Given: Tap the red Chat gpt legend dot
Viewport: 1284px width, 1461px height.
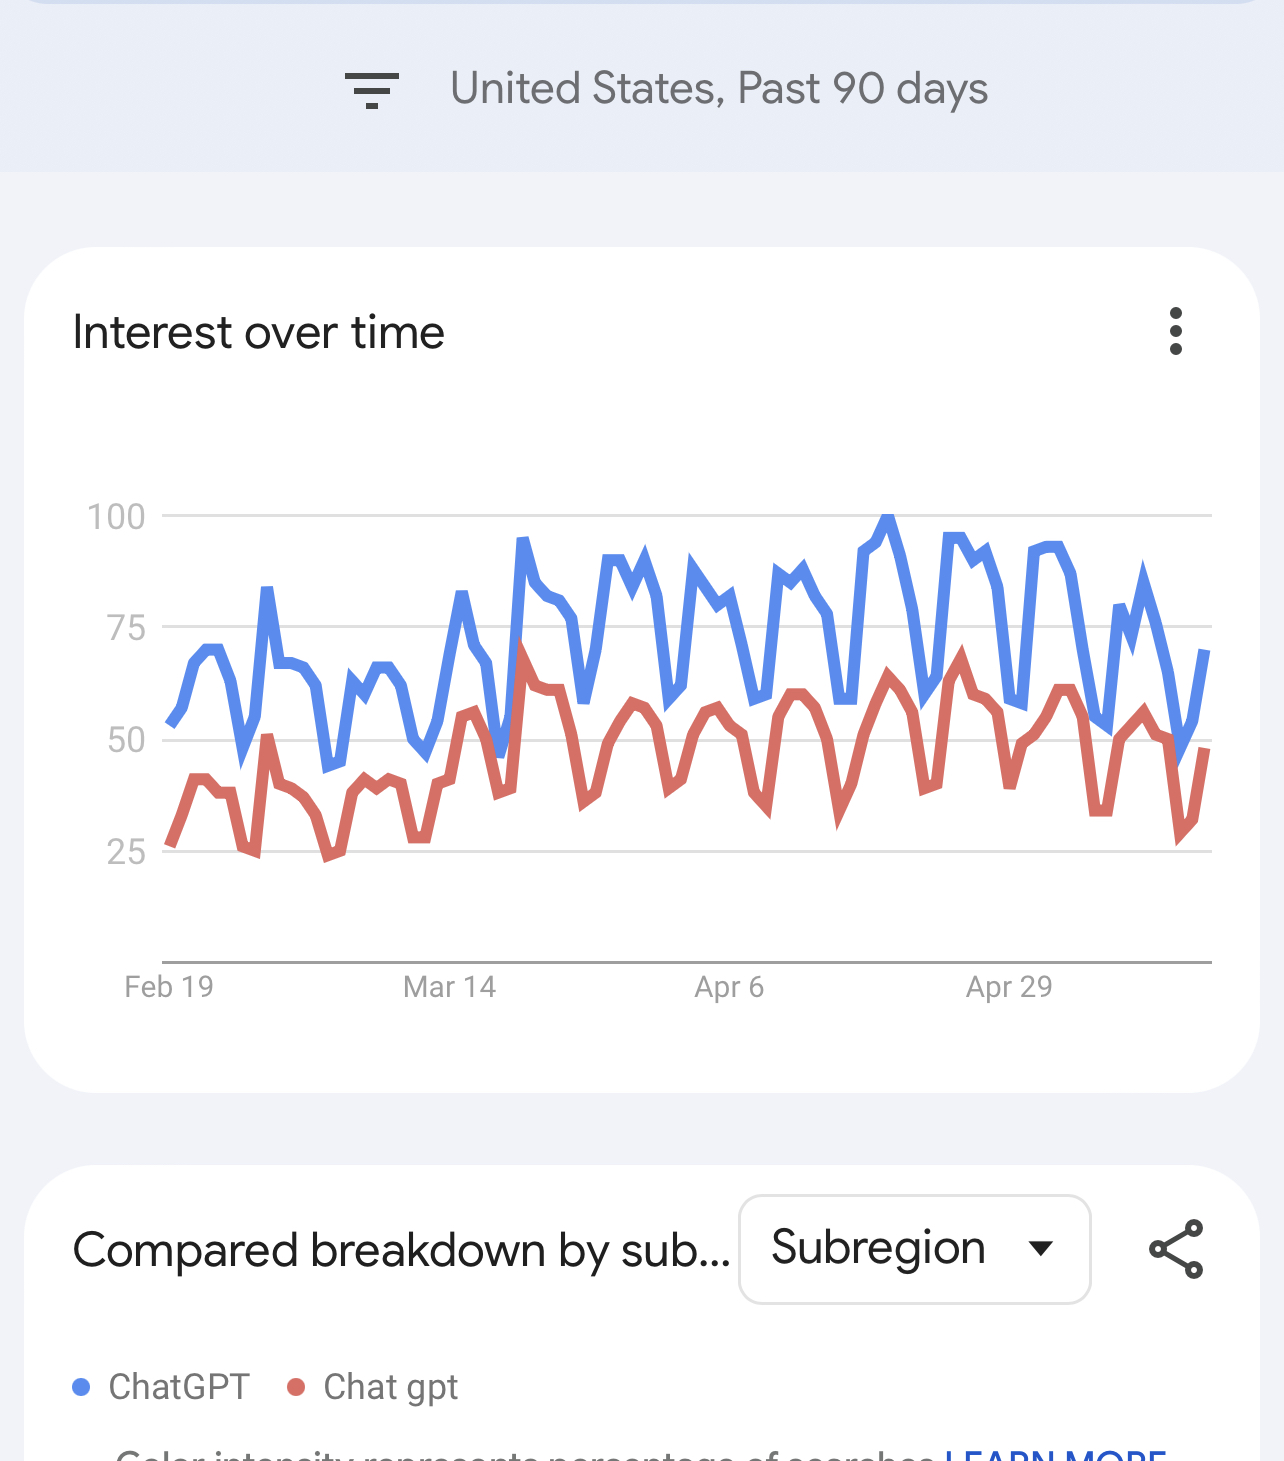Looking at the screenshot, I should pos(296,1387).
